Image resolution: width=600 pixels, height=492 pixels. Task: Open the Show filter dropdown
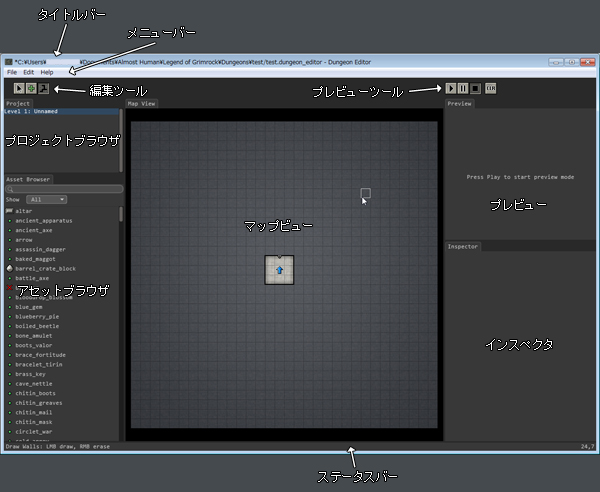click(x=48, y=199)
